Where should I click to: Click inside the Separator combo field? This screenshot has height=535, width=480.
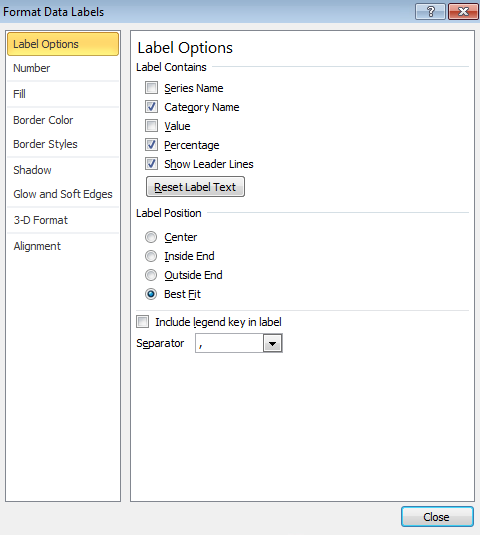point(229,343)
